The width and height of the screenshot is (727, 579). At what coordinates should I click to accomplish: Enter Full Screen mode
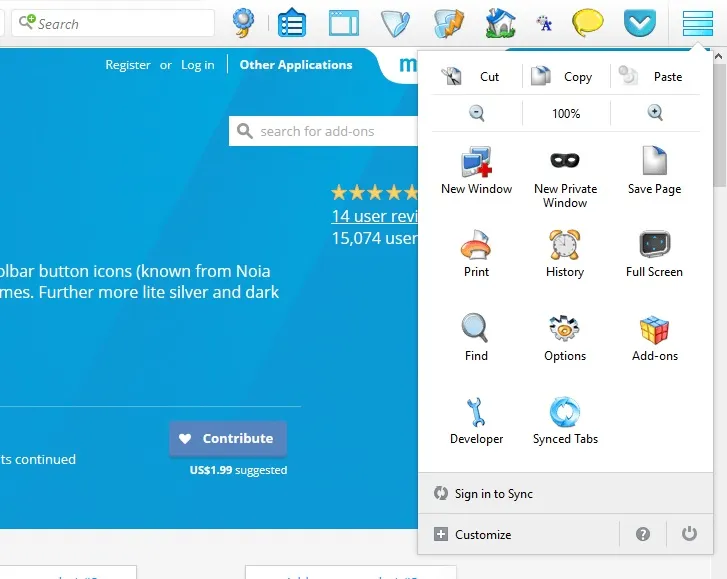pyautogui.click(x=654, y=254)
